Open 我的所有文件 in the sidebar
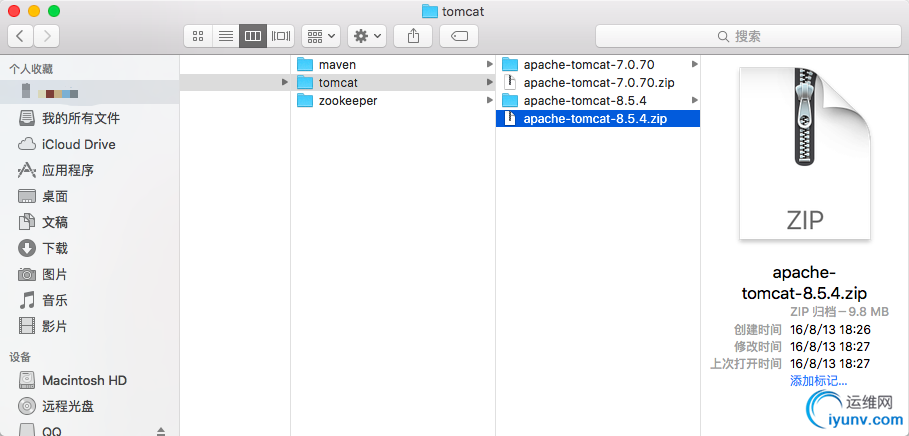909x436 pixels. coord(90,118)
